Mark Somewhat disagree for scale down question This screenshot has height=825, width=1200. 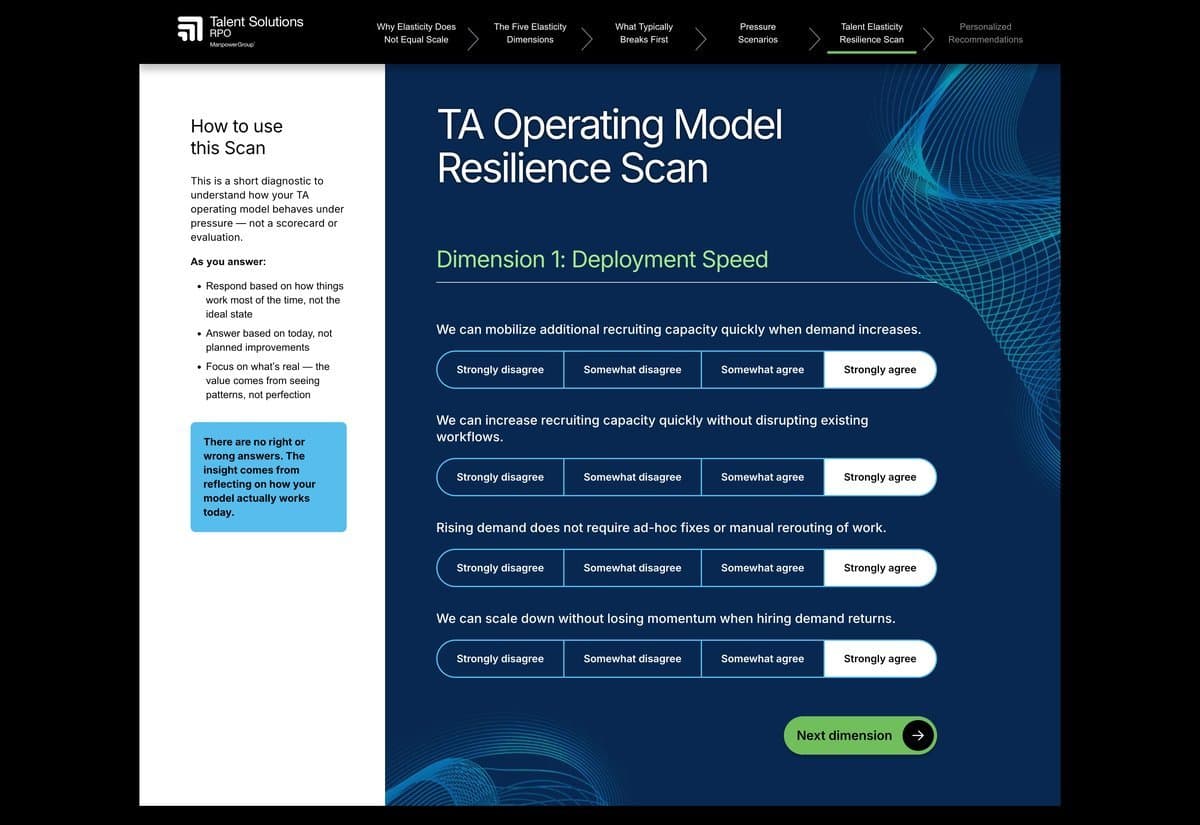click(x=632, y=659)
